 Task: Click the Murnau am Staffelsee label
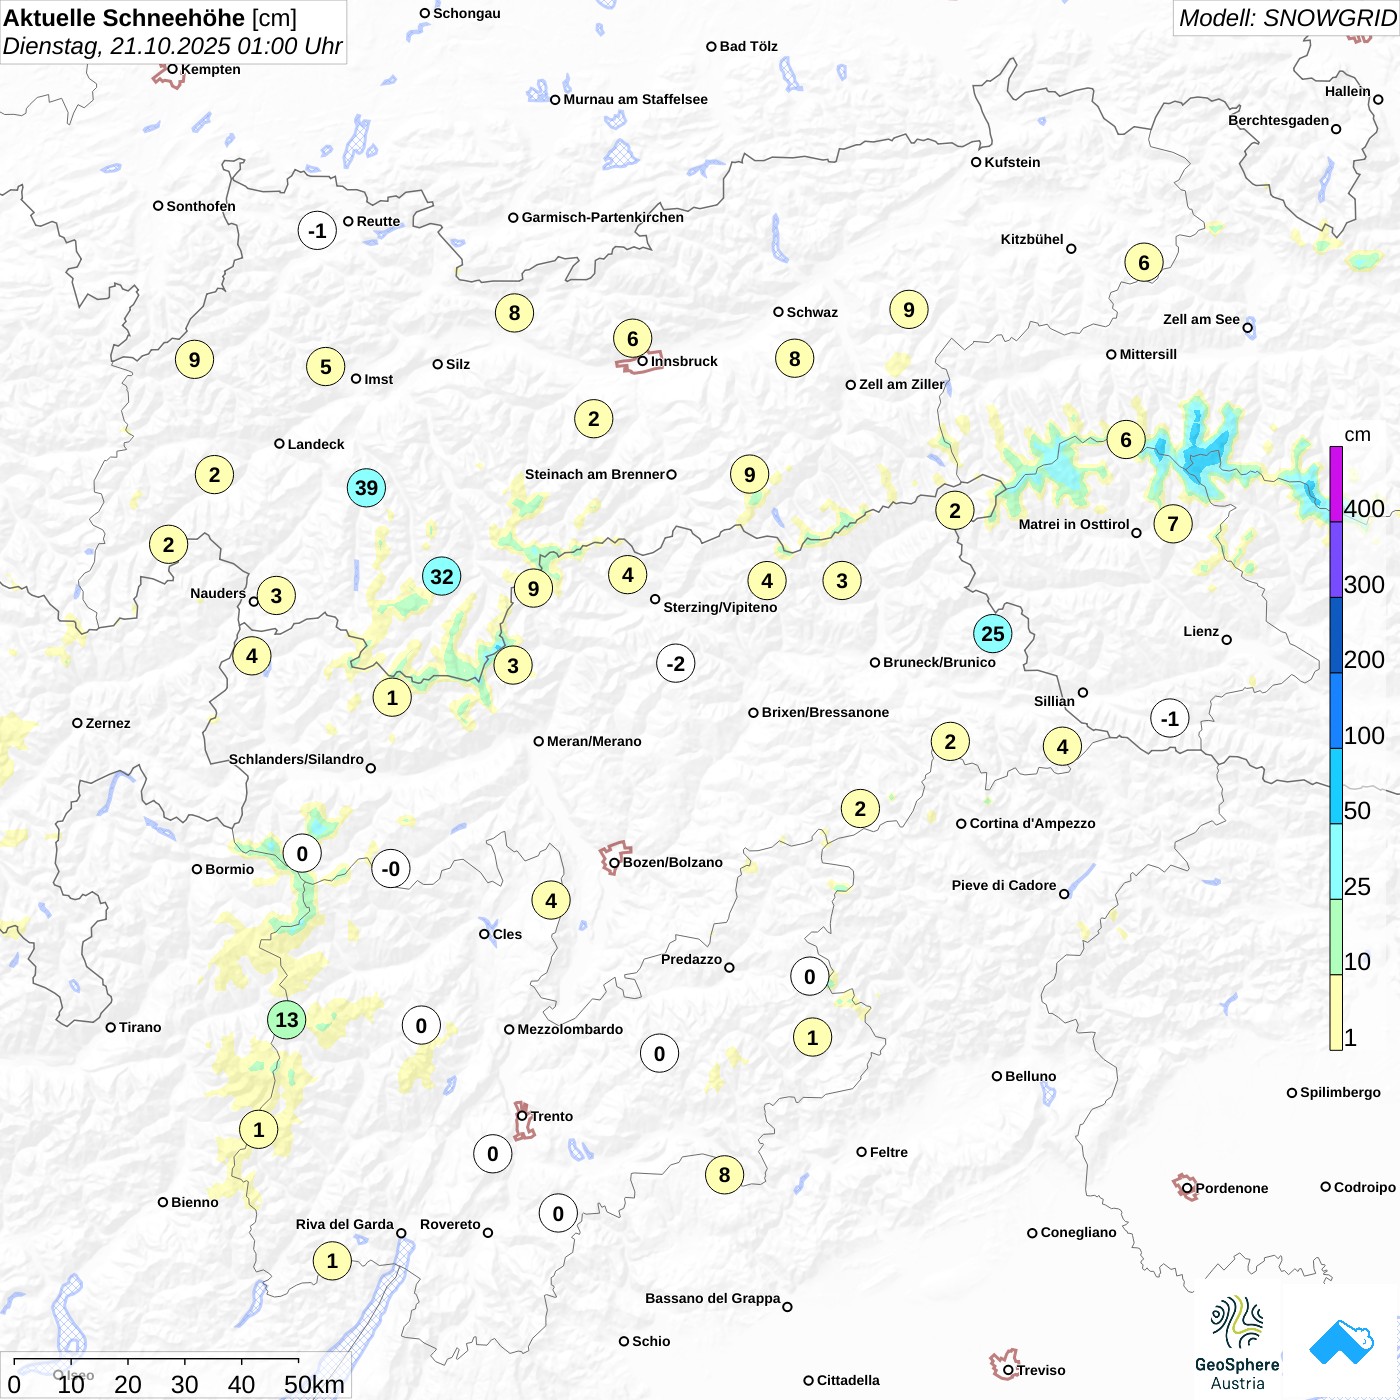(x=635, y=99)
